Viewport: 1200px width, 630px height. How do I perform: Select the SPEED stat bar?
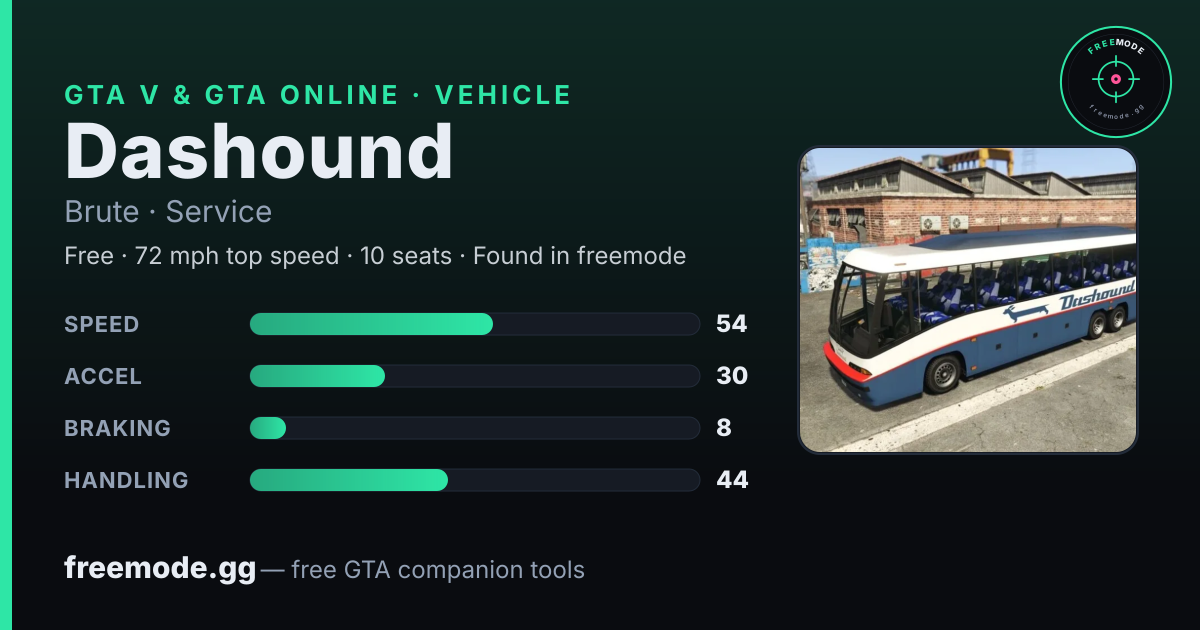point(474,324)
